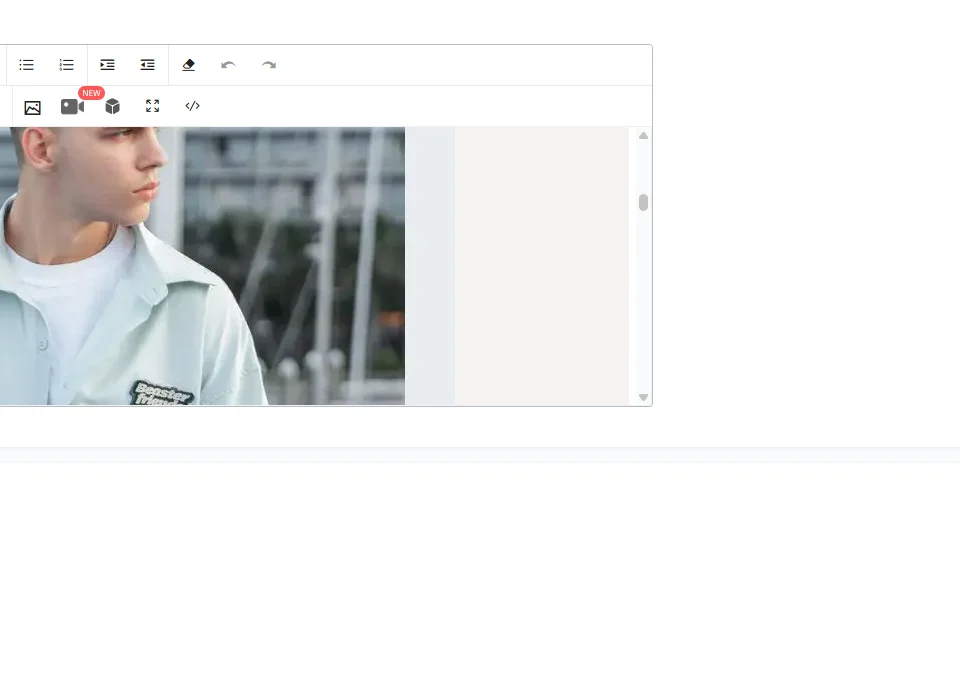Undo the last edit
Image resolution: width=960 pixels, height=692 pixels.
[x=228, y=65]
